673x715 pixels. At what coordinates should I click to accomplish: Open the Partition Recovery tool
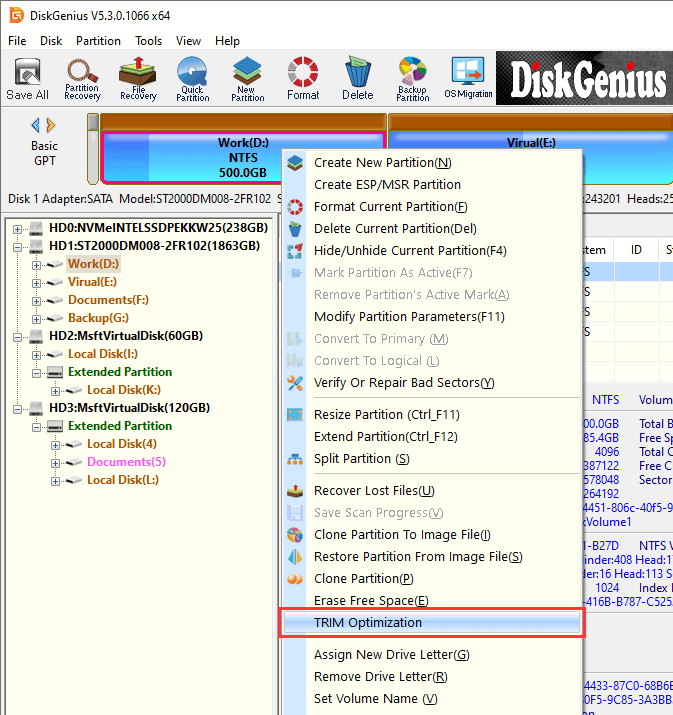[x=82, y=78]
